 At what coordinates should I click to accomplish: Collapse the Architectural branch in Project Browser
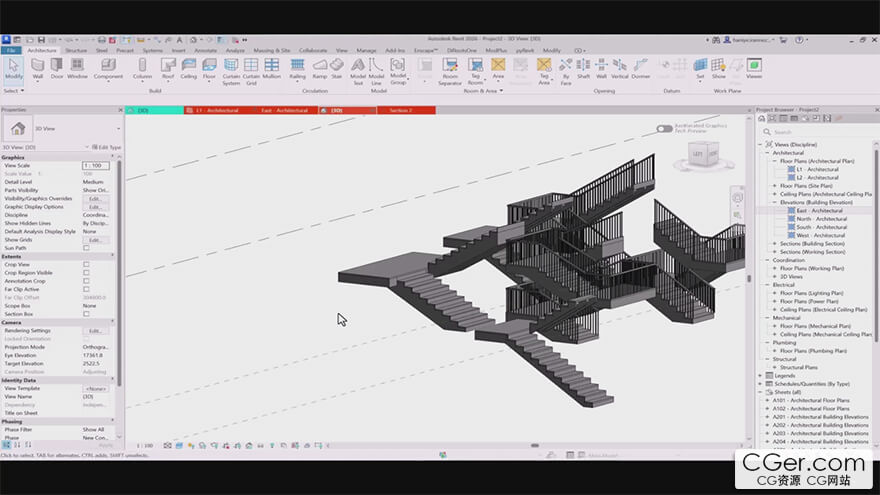click(x=767, y=153)
